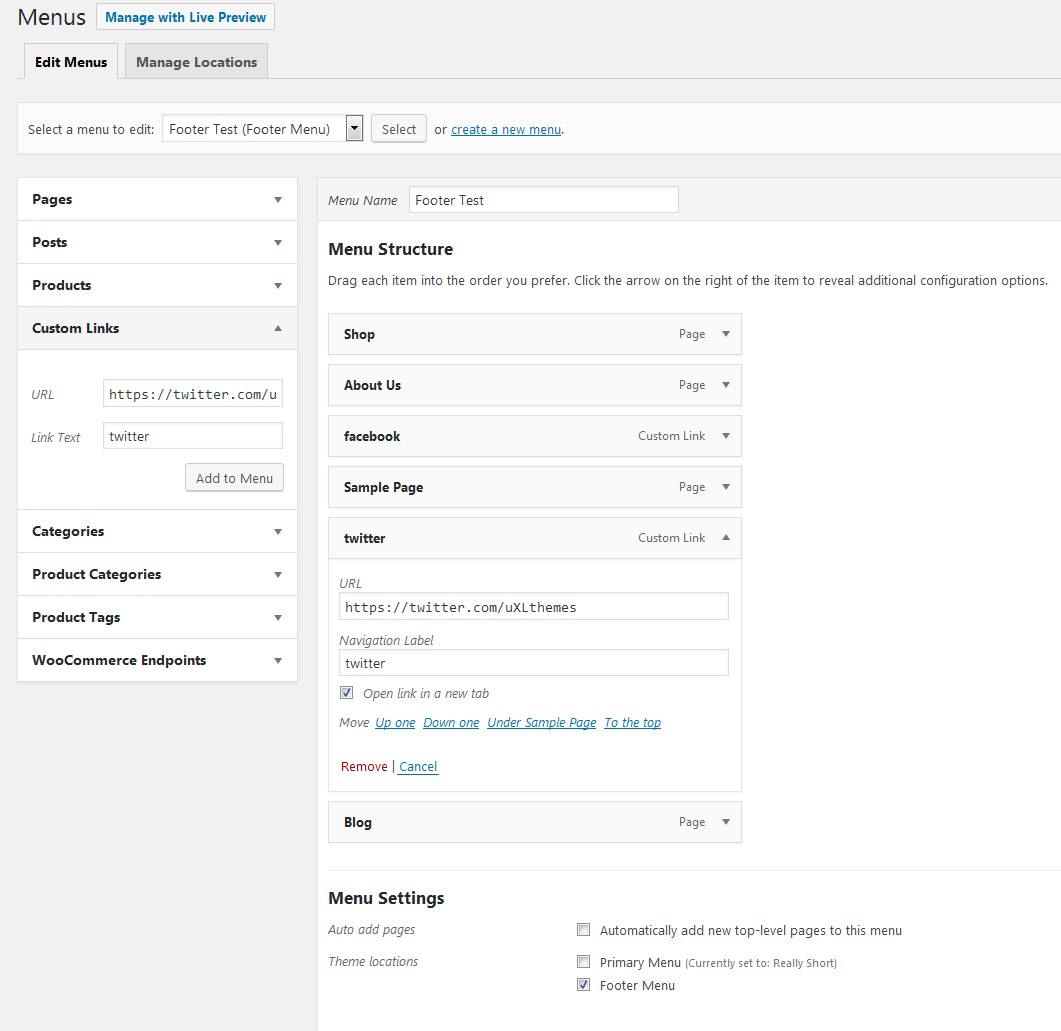1061x1031 pixels.
Task: Check the Primary Menu theme location
Action: [x=583, y=961]
